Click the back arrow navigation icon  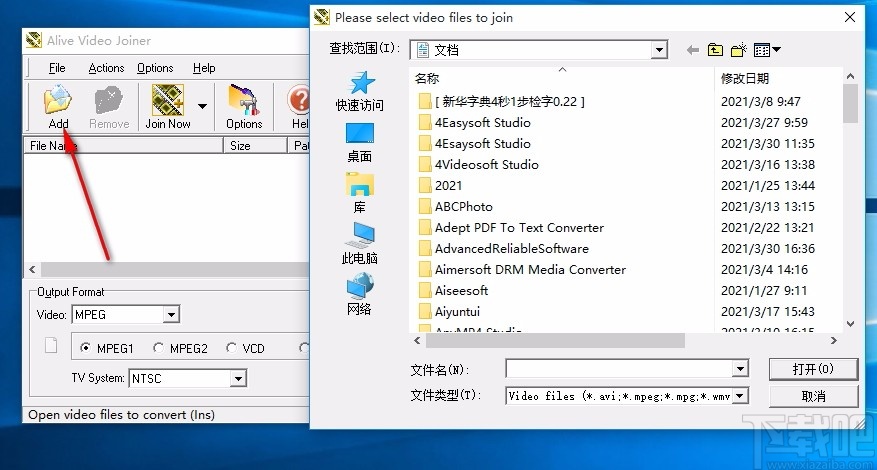pos(693,50)
